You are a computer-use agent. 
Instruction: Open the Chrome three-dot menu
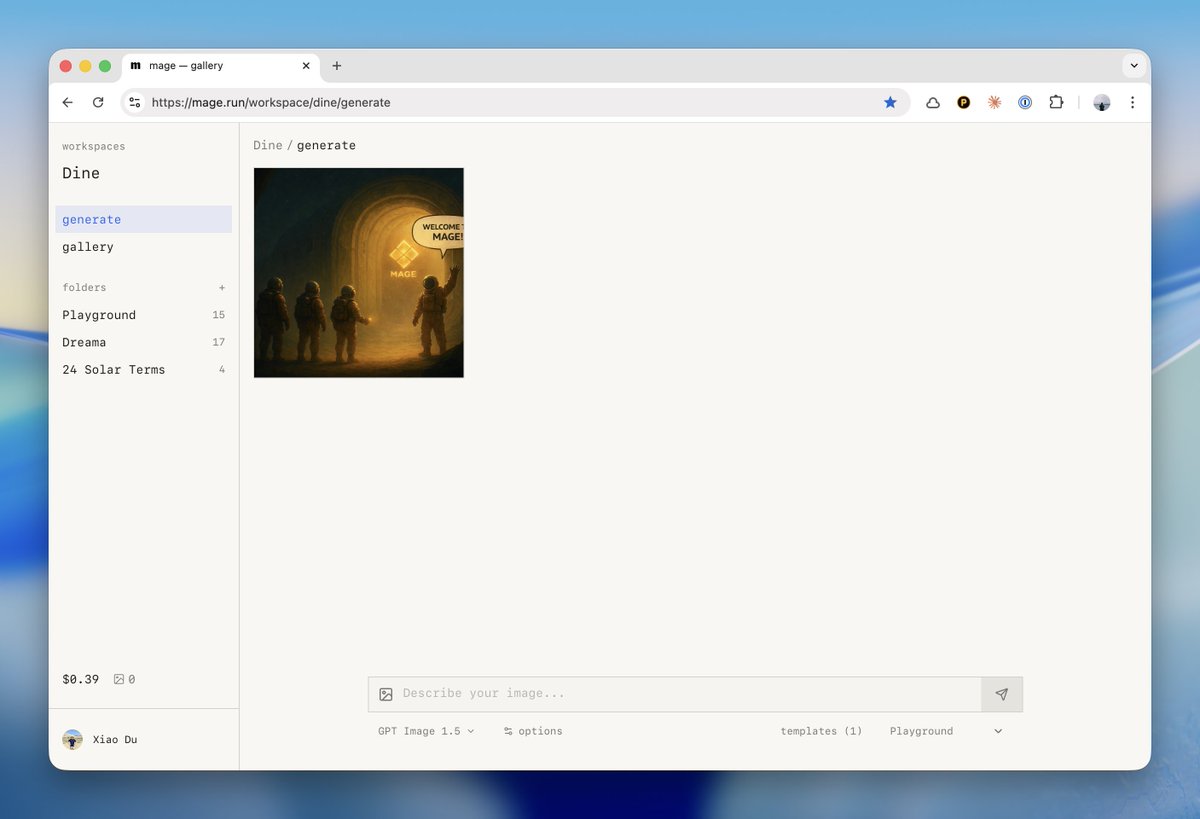[1132, 102]
